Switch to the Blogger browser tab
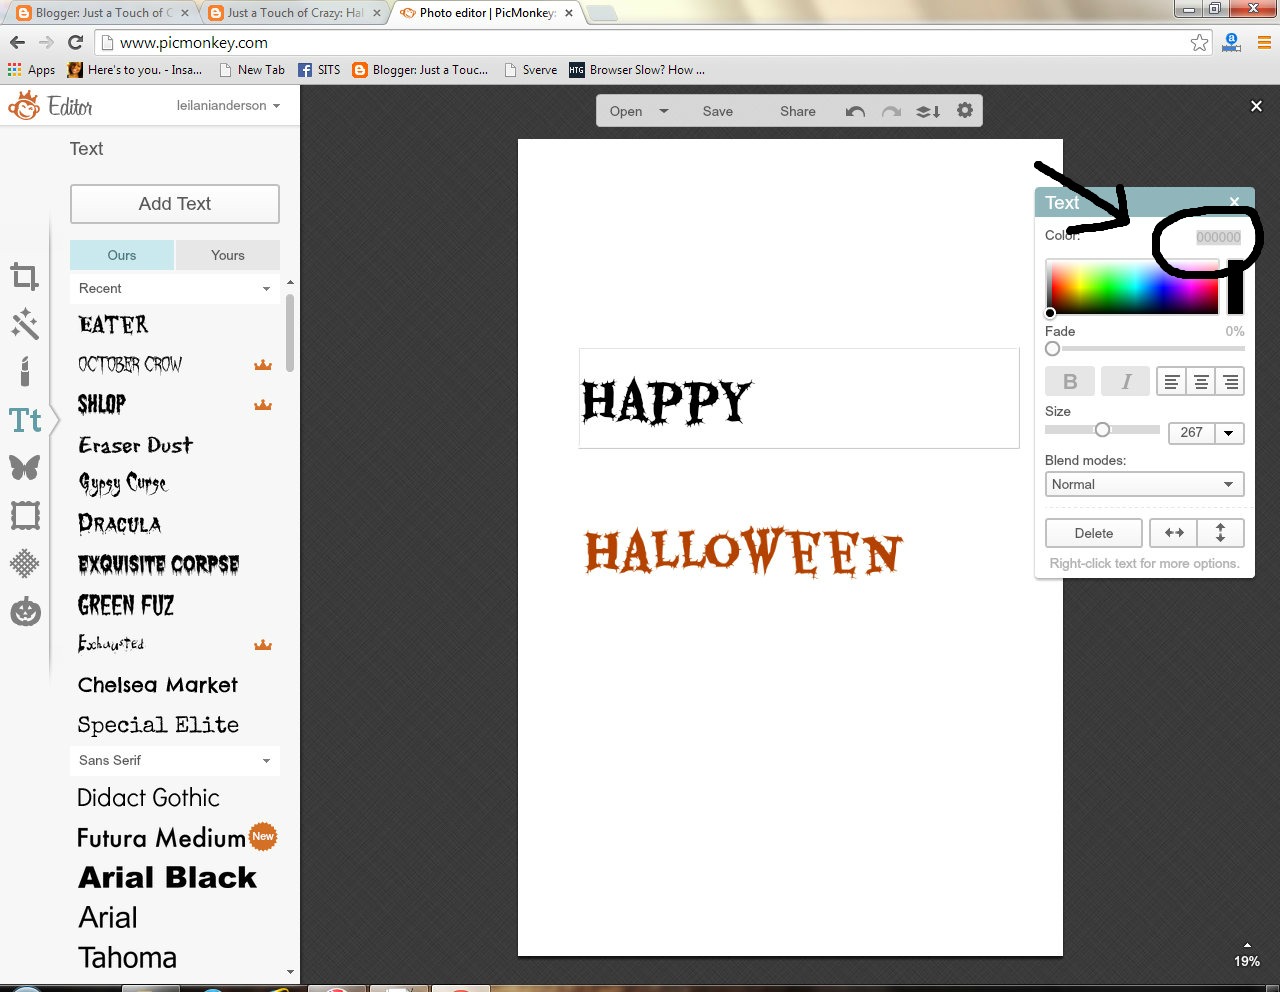The height and width of the screenshot is (992, 1280). click(x=102, y=13)
